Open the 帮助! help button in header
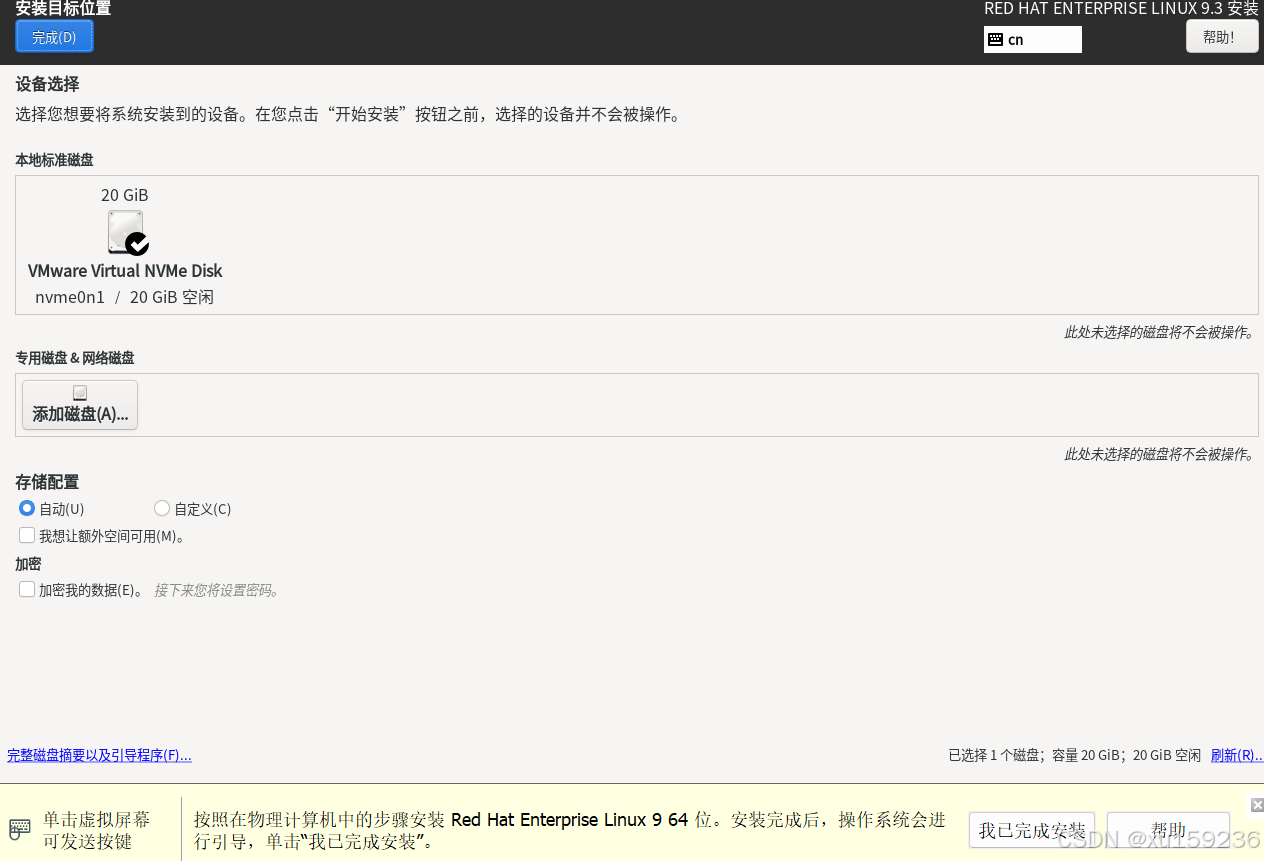 pos(1221,37)
